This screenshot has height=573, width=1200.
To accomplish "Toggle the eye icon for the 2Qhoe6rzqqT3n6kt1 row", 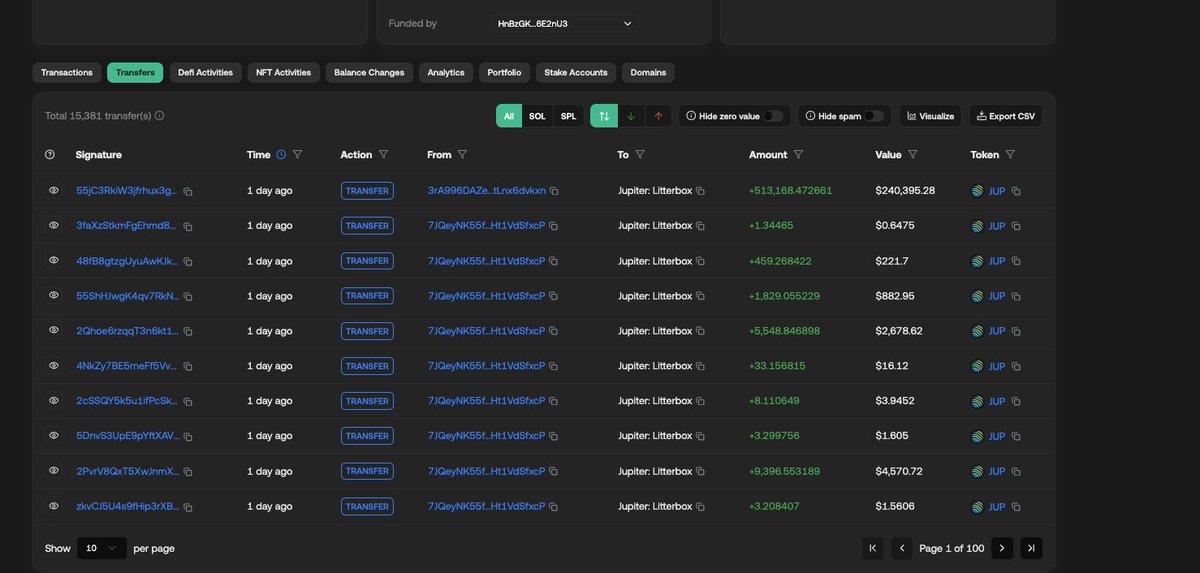I will pos(54,330).
